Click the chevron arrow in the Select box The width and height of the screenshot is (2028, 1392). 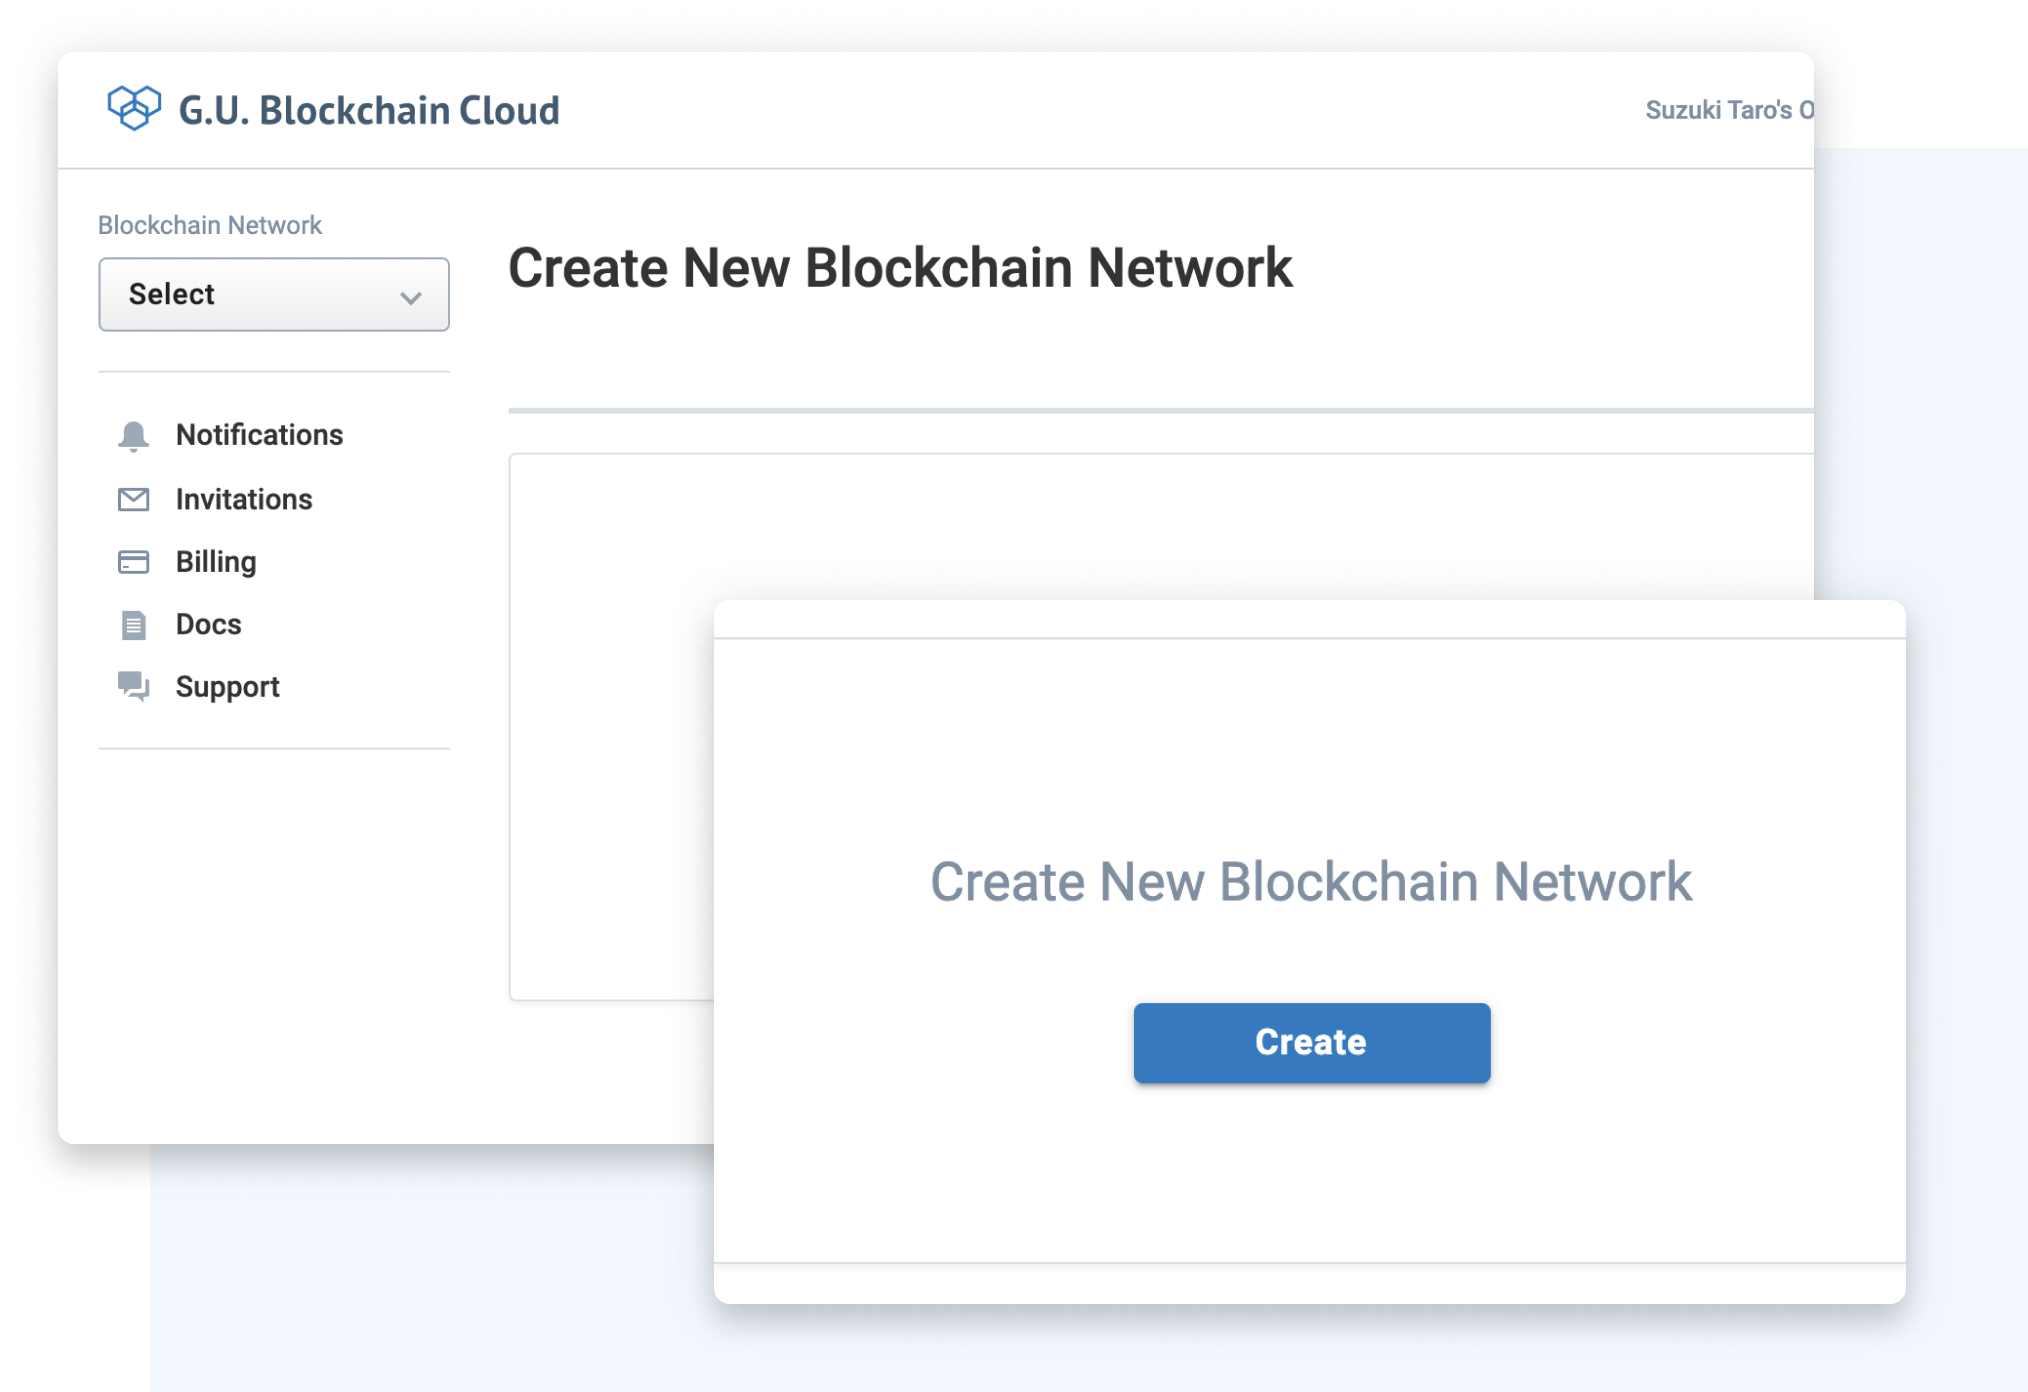click(410, 297)
